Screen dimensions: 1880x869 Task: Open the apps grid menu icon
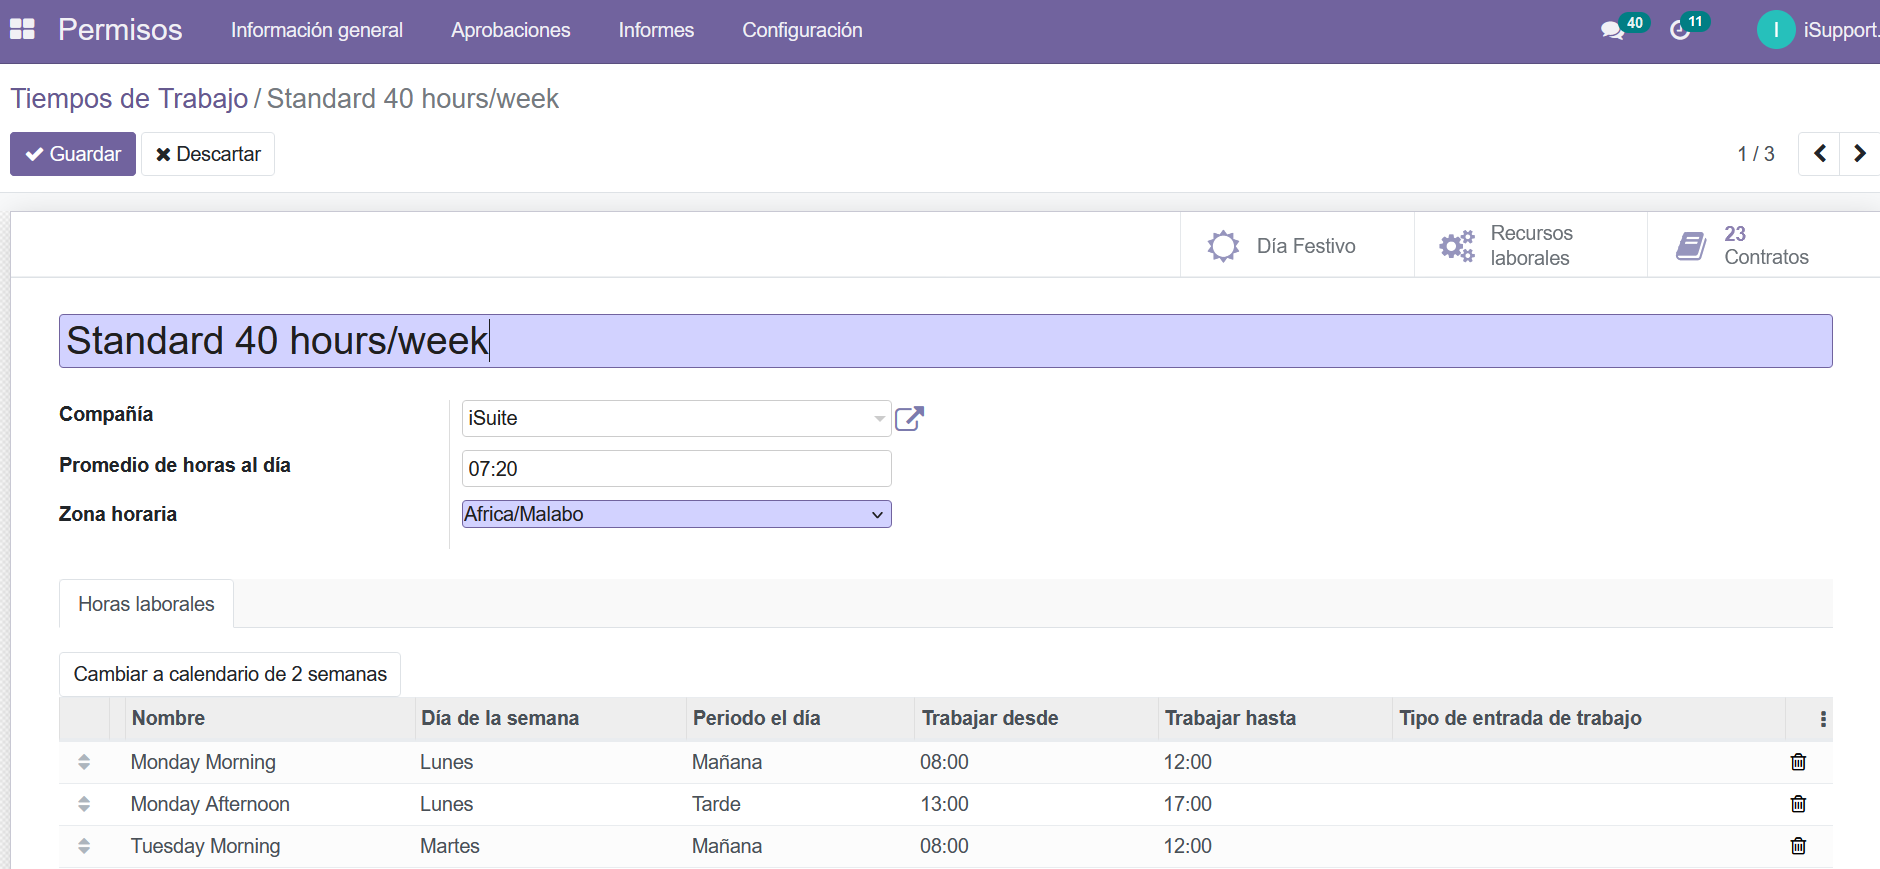coord(22,30)
